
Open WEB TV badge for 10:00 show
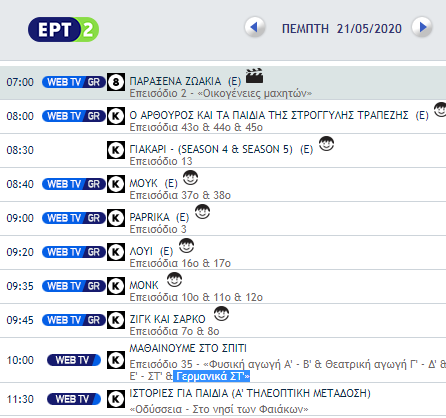tap(74, 360)
